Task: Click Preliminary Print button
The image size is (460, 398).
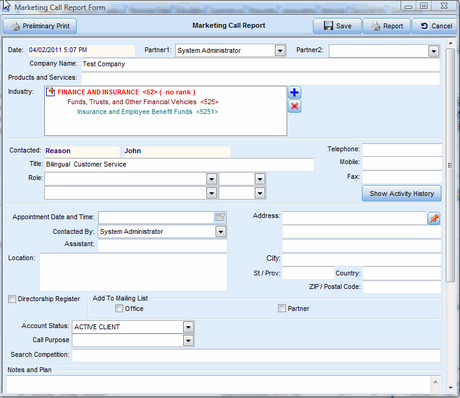Action: pyautogui.click(x=40, y=26)
